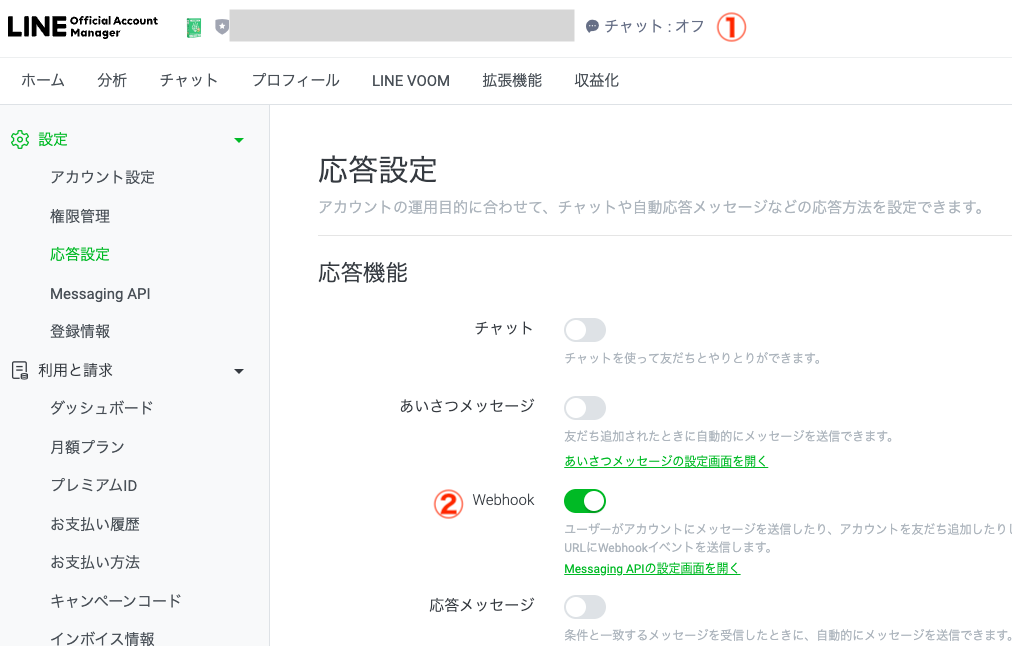Screen dimensions: 1012x646
Task: Click the チャットを使って友だちとやりとりができます description
Action: 693,358
